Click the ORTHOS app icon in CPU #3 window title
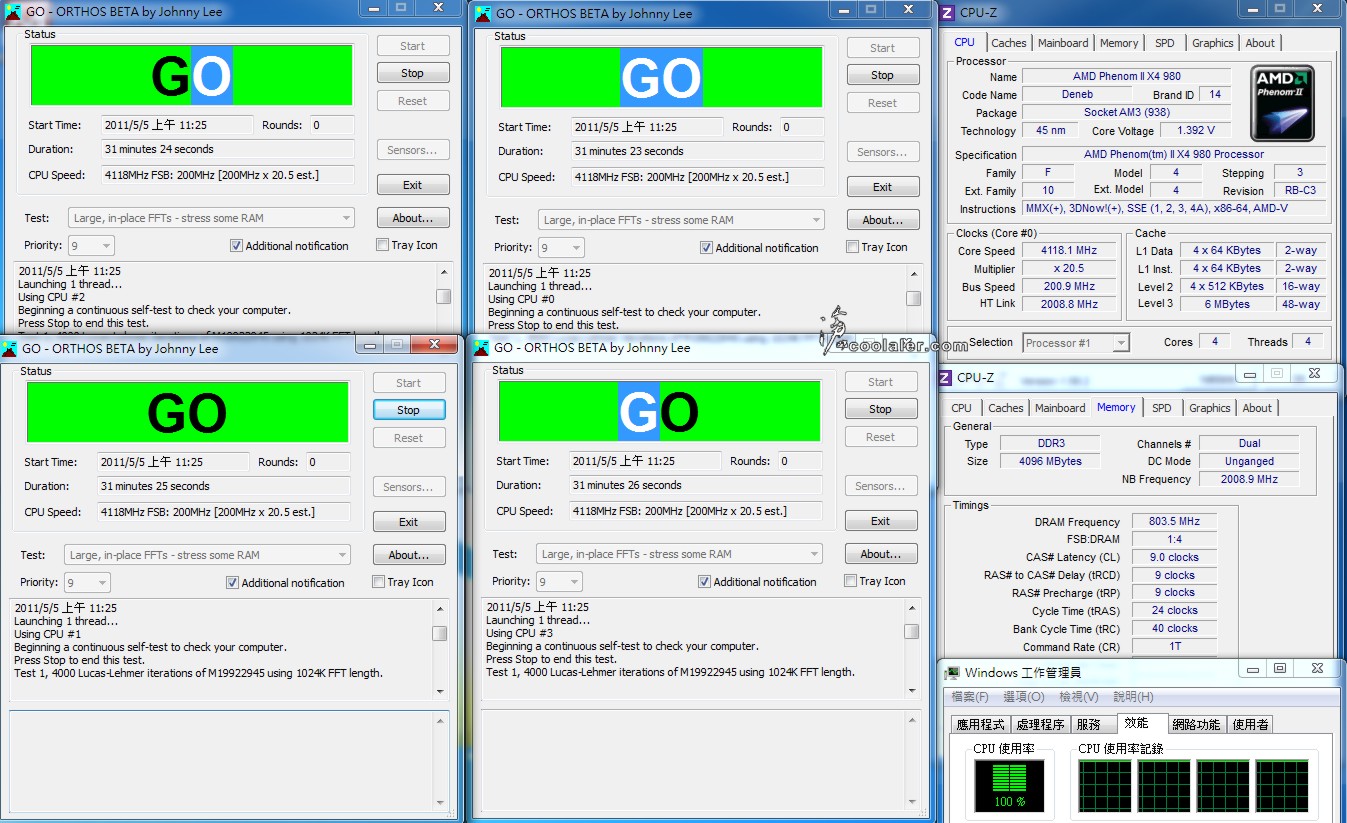 (x=481, y=348)
